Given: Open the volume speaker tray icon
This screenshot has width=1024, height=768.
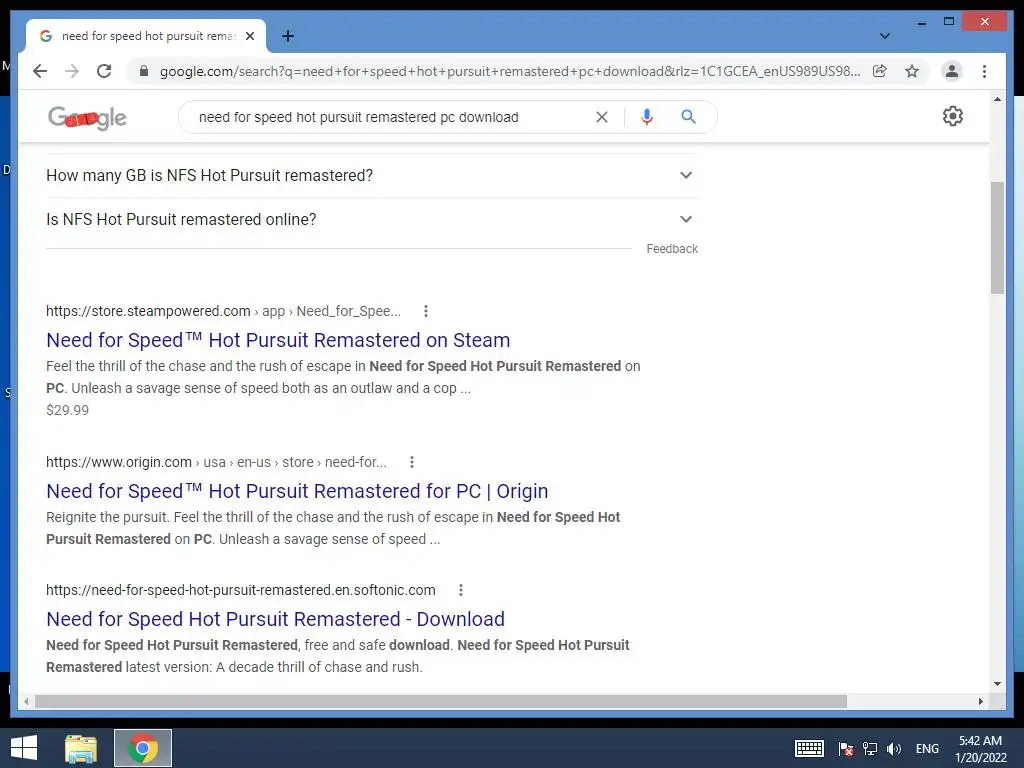Looking at the screenshot, I should [893, 749].
